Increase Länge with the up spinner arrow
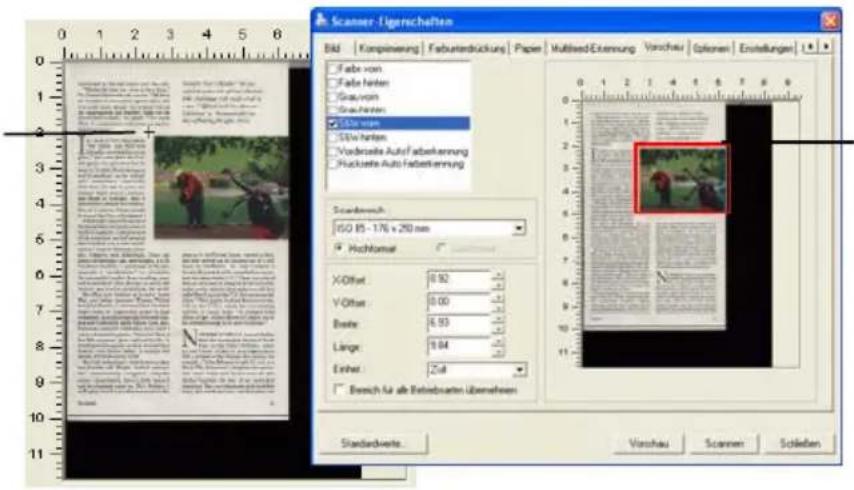This screenshot has height=490, width=854. 498,342
